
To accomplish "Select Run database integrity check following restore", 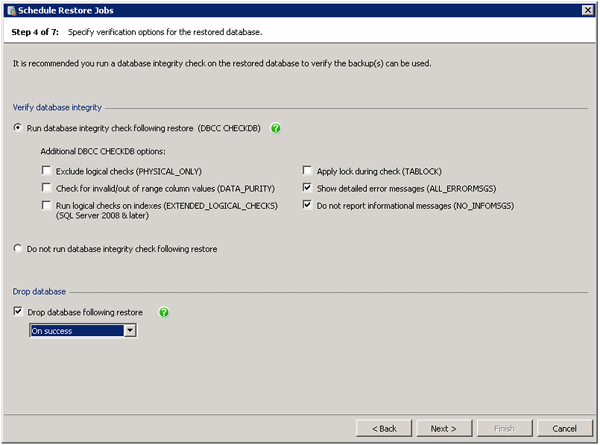I will pyautogui.click(x=19, y=128).
